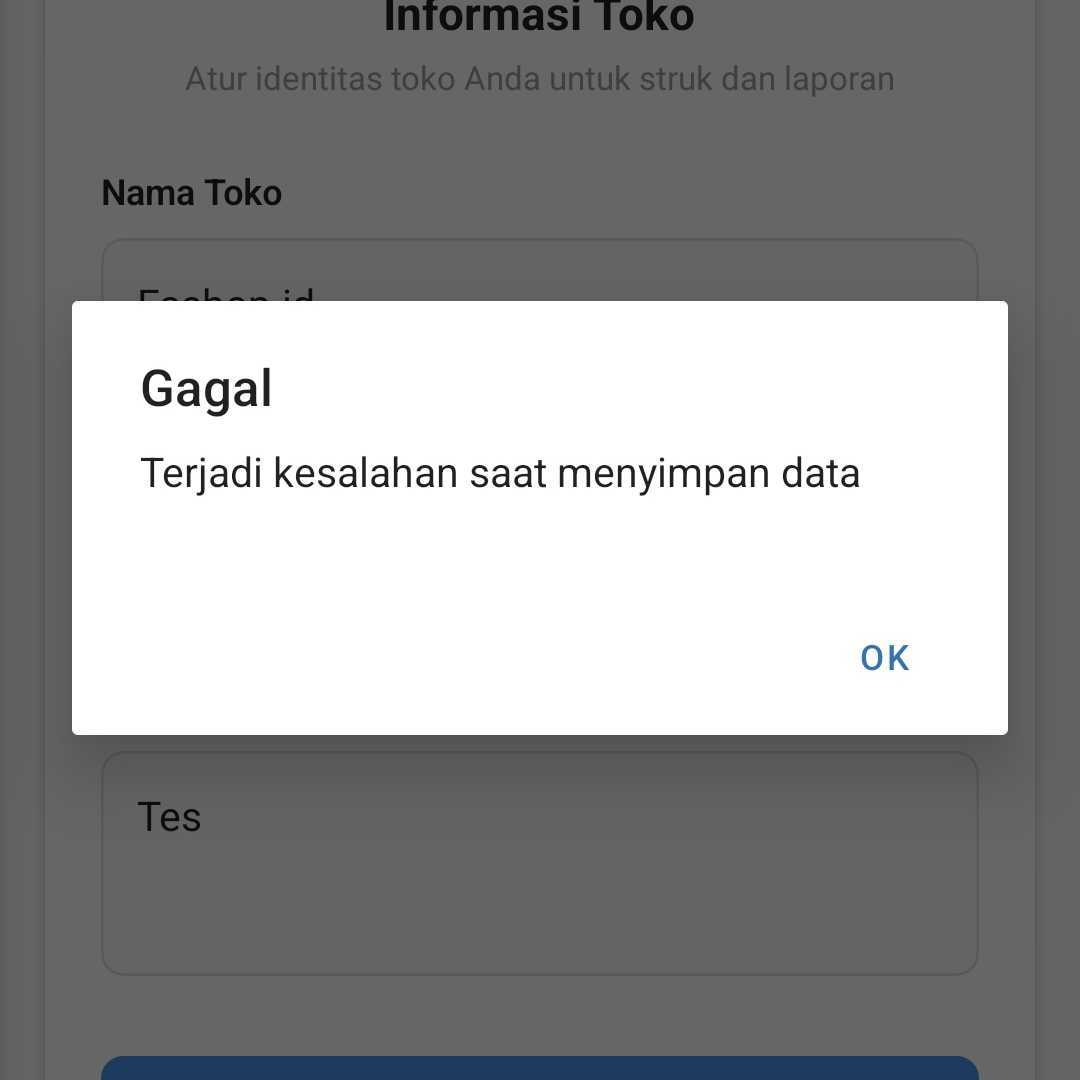Click the word "Tes" in the text area
The height and width of the screenshot is (1080, 1080).
pos(169,818)
